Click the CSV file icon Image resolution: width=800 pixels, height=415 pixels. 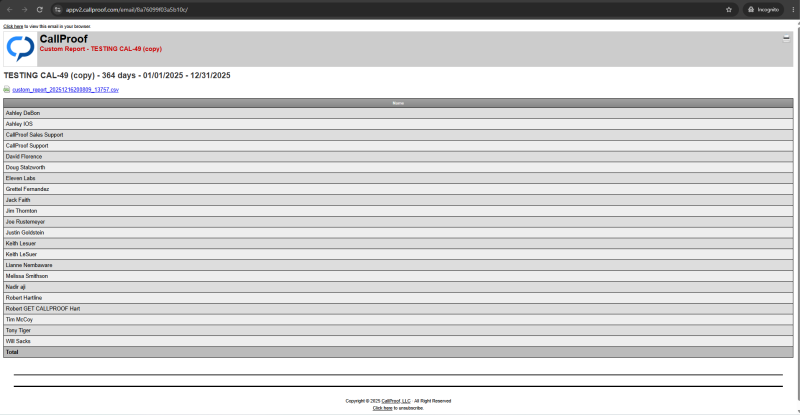(7, 89)
